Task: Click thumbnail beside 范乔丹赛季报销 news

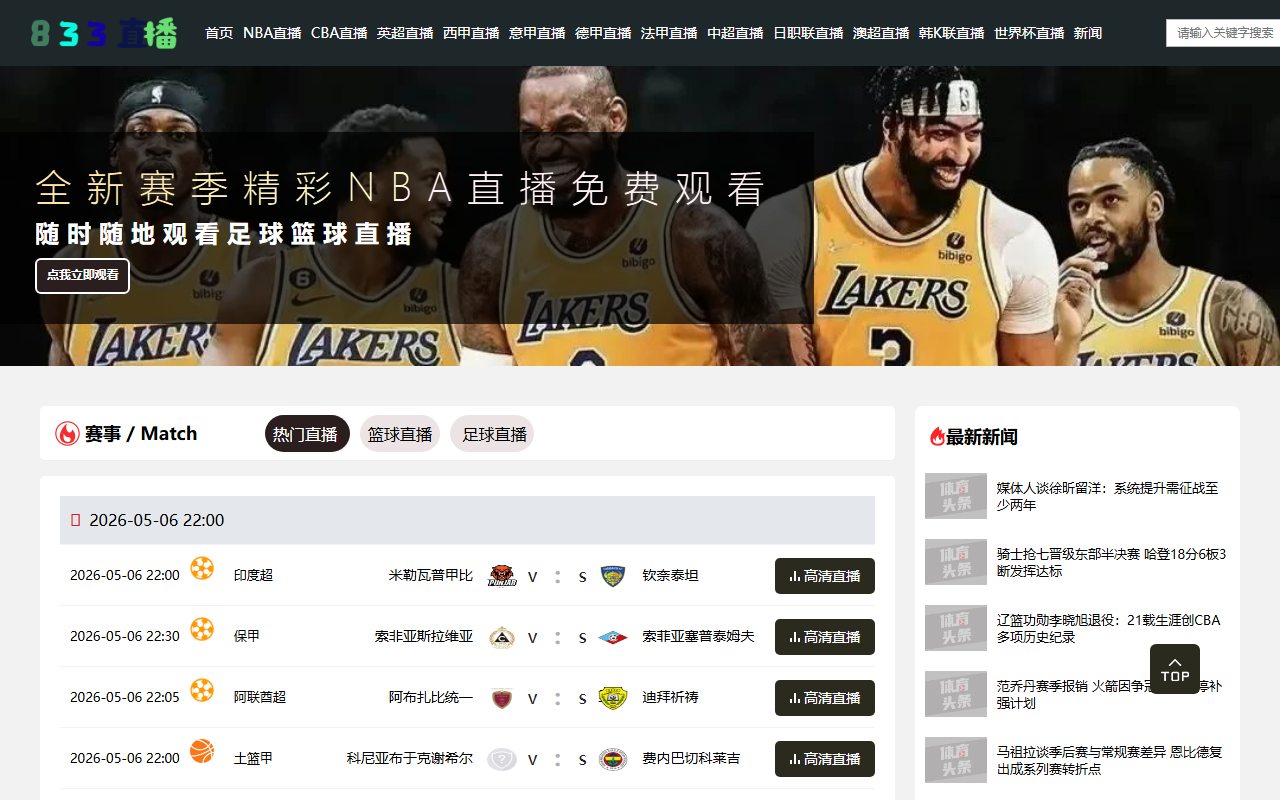Action: point(956,694)
